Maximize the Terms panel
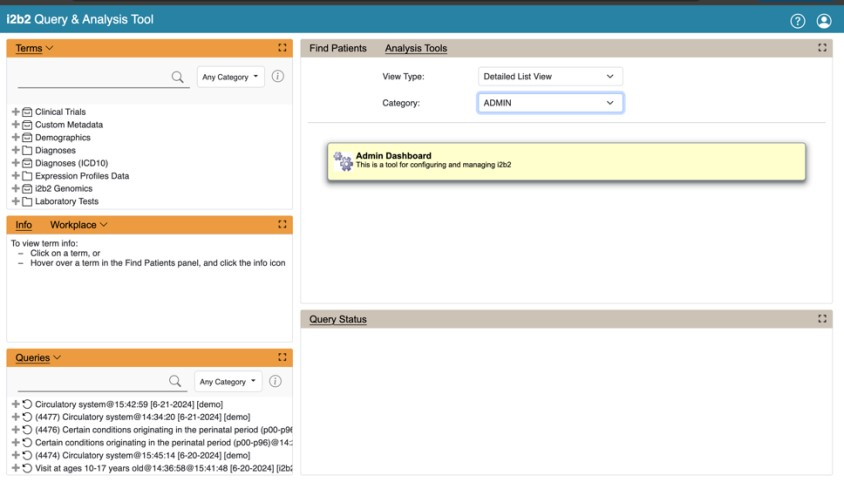The image size is (844, 482). coord(282,48)
